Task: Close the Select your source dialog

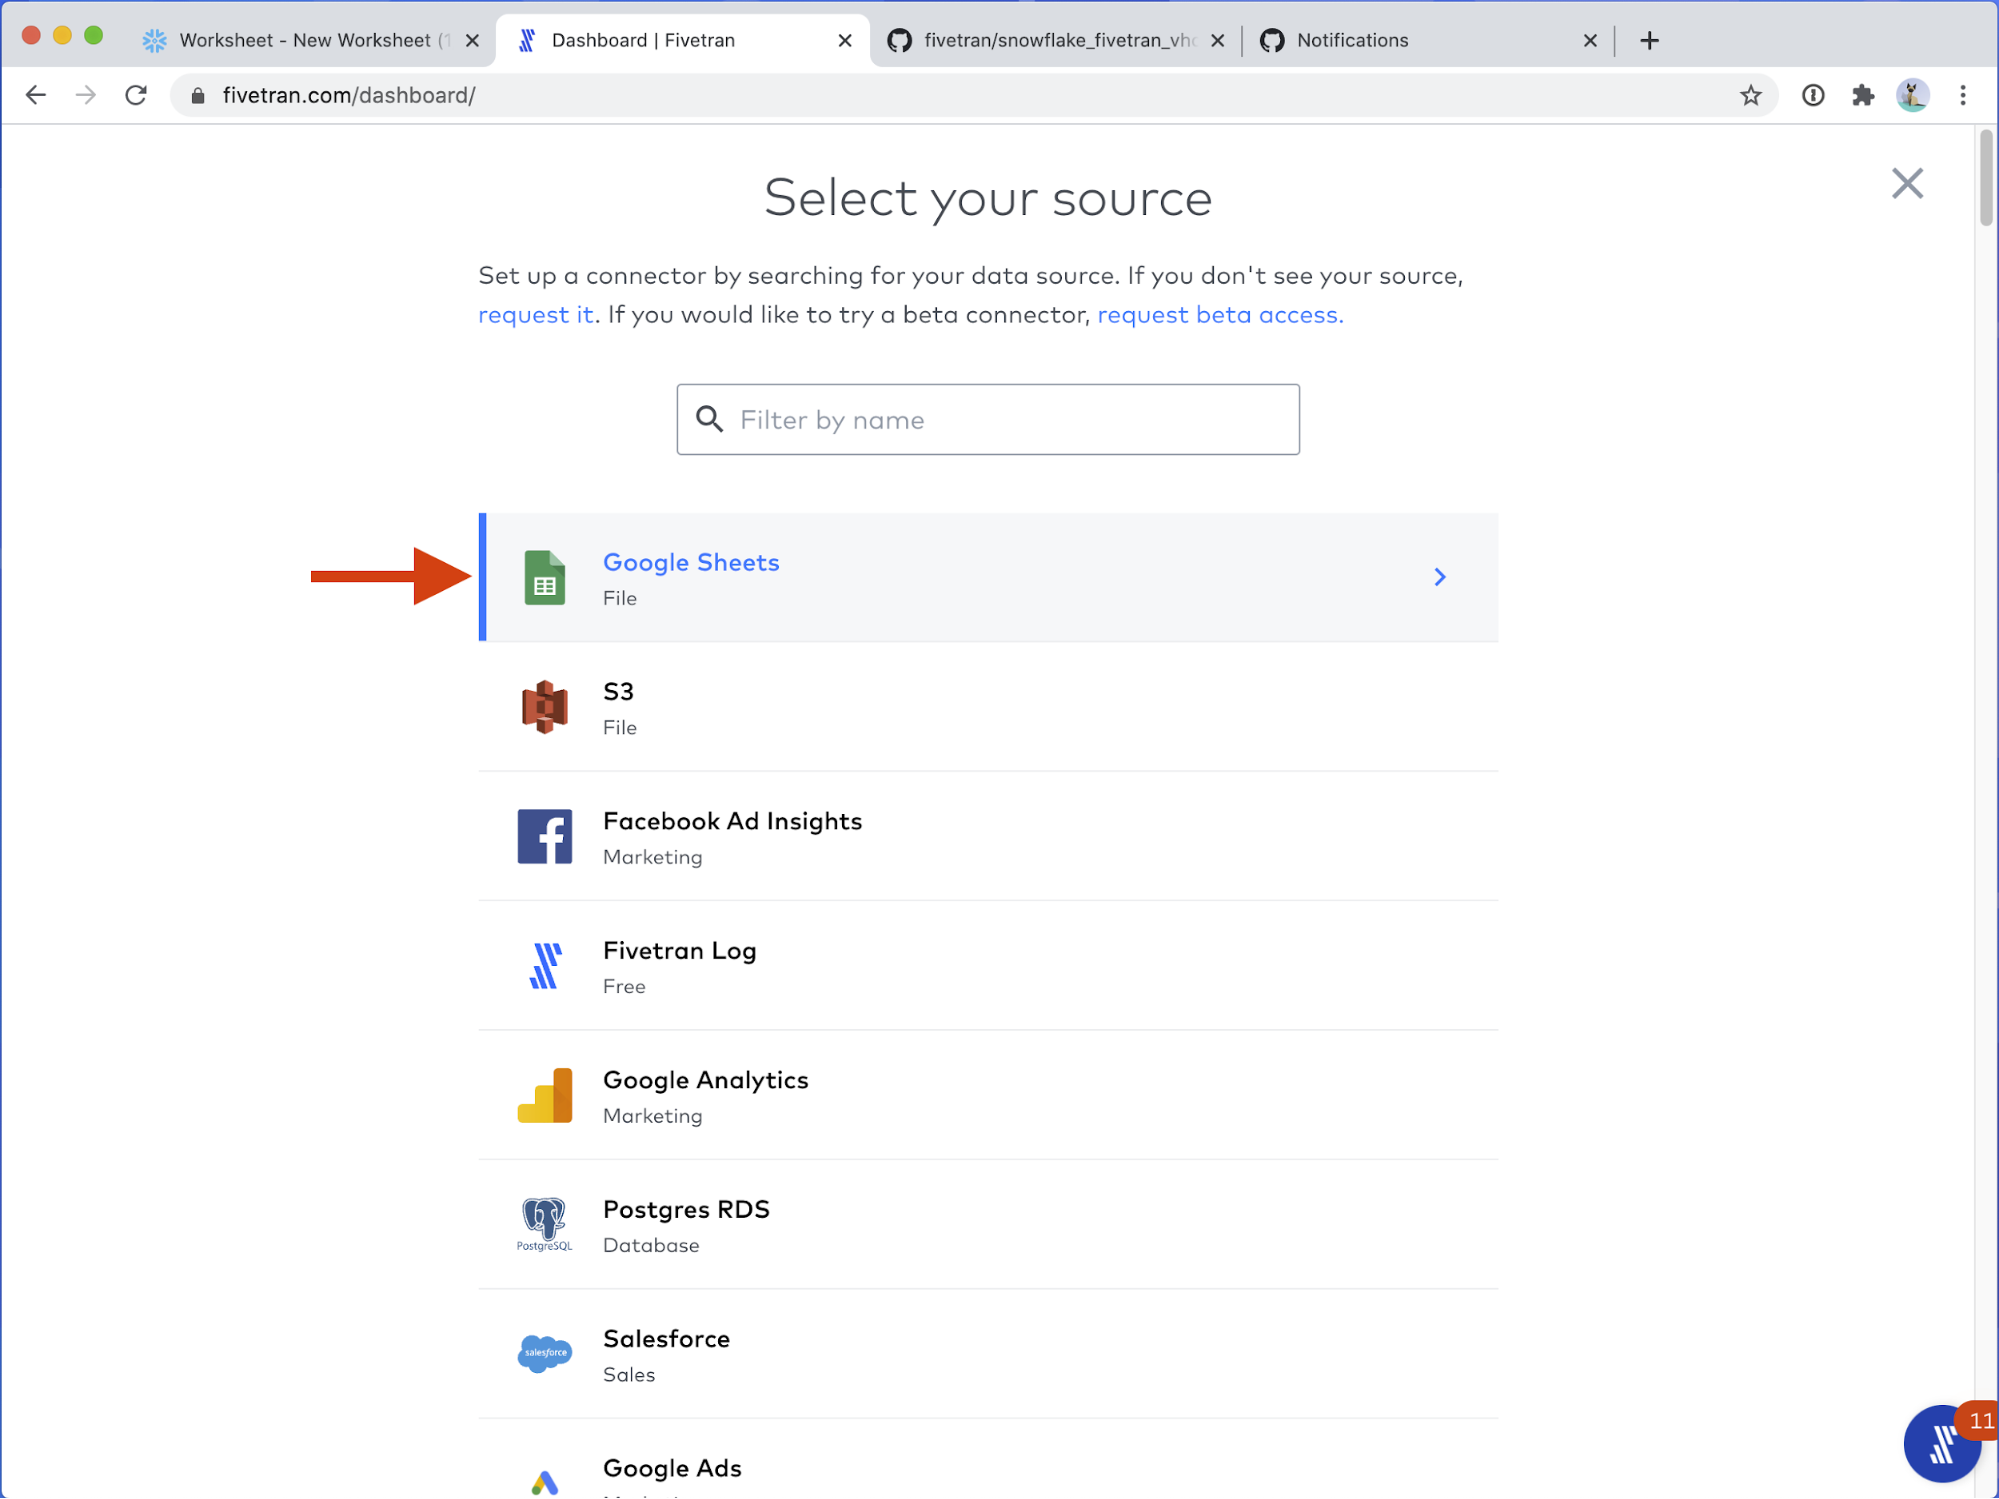Action: click(1907, 183)
